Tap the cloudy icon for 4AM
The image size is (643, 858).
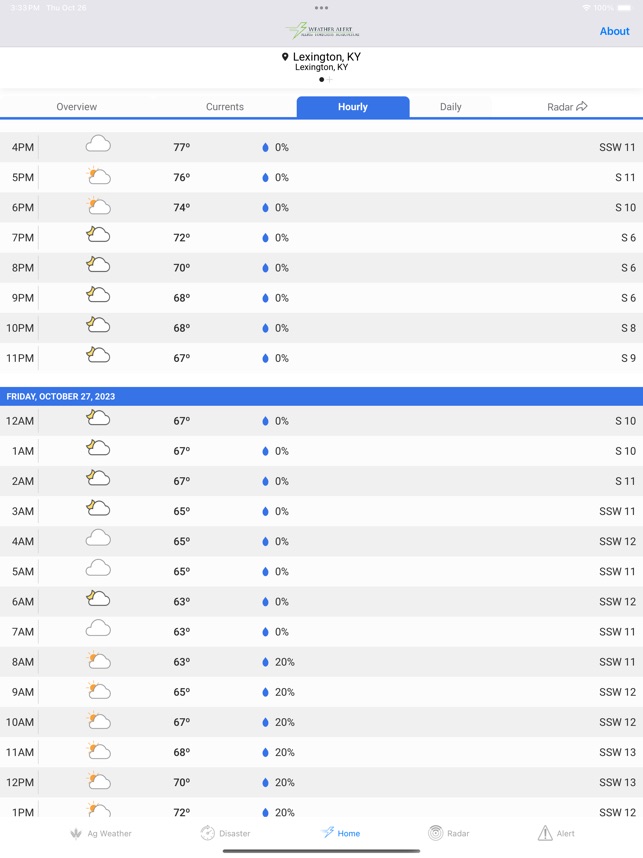98,538
